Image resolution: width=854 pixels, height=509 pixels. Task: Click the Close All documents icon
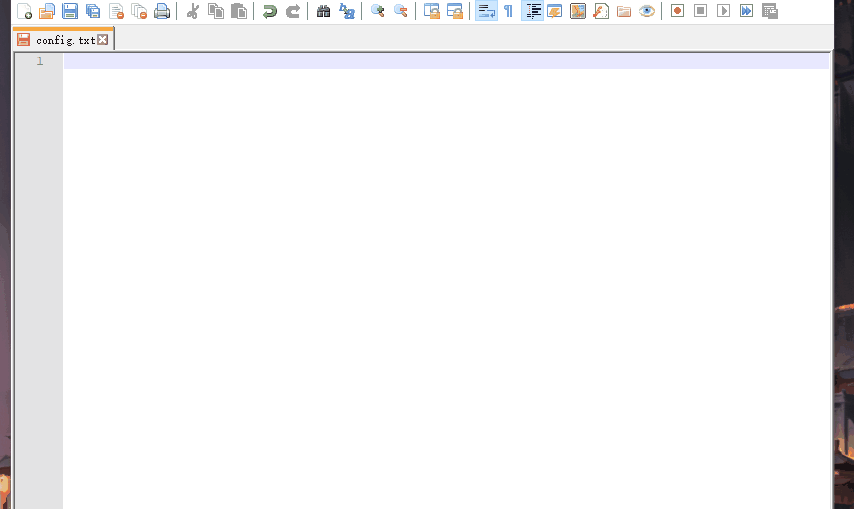click(x=139, y=11)
